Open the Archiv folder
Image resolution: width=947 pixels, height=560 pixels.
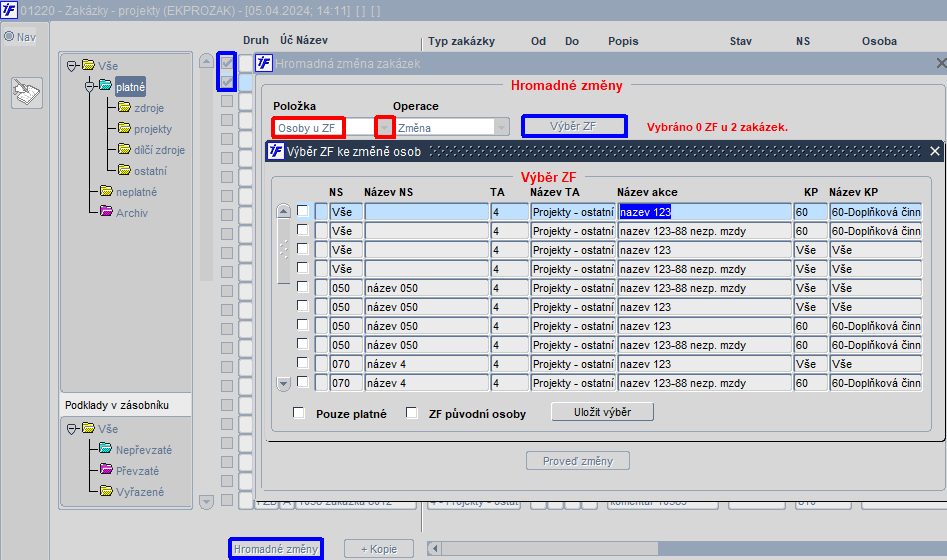132,213
